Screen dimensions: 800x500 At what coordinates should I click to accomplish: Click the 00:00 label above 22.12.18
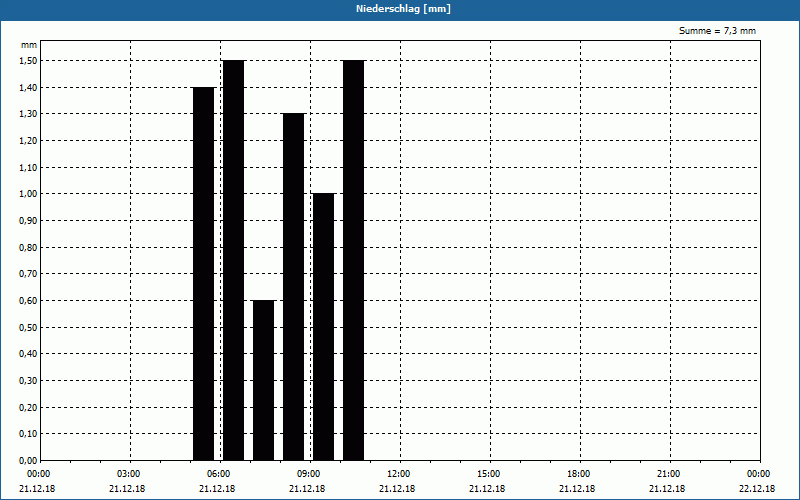759,474
